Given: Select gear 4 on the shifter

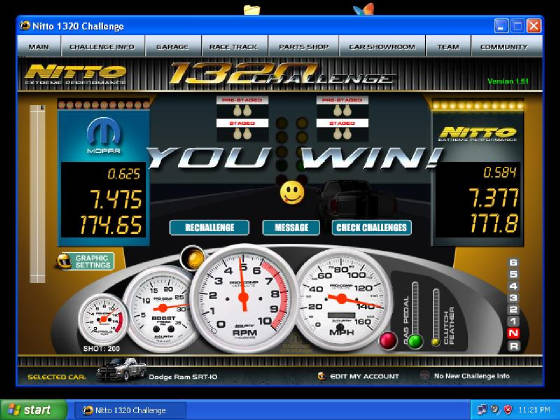Looking at the screenshot, I should [x=513, y=286].
